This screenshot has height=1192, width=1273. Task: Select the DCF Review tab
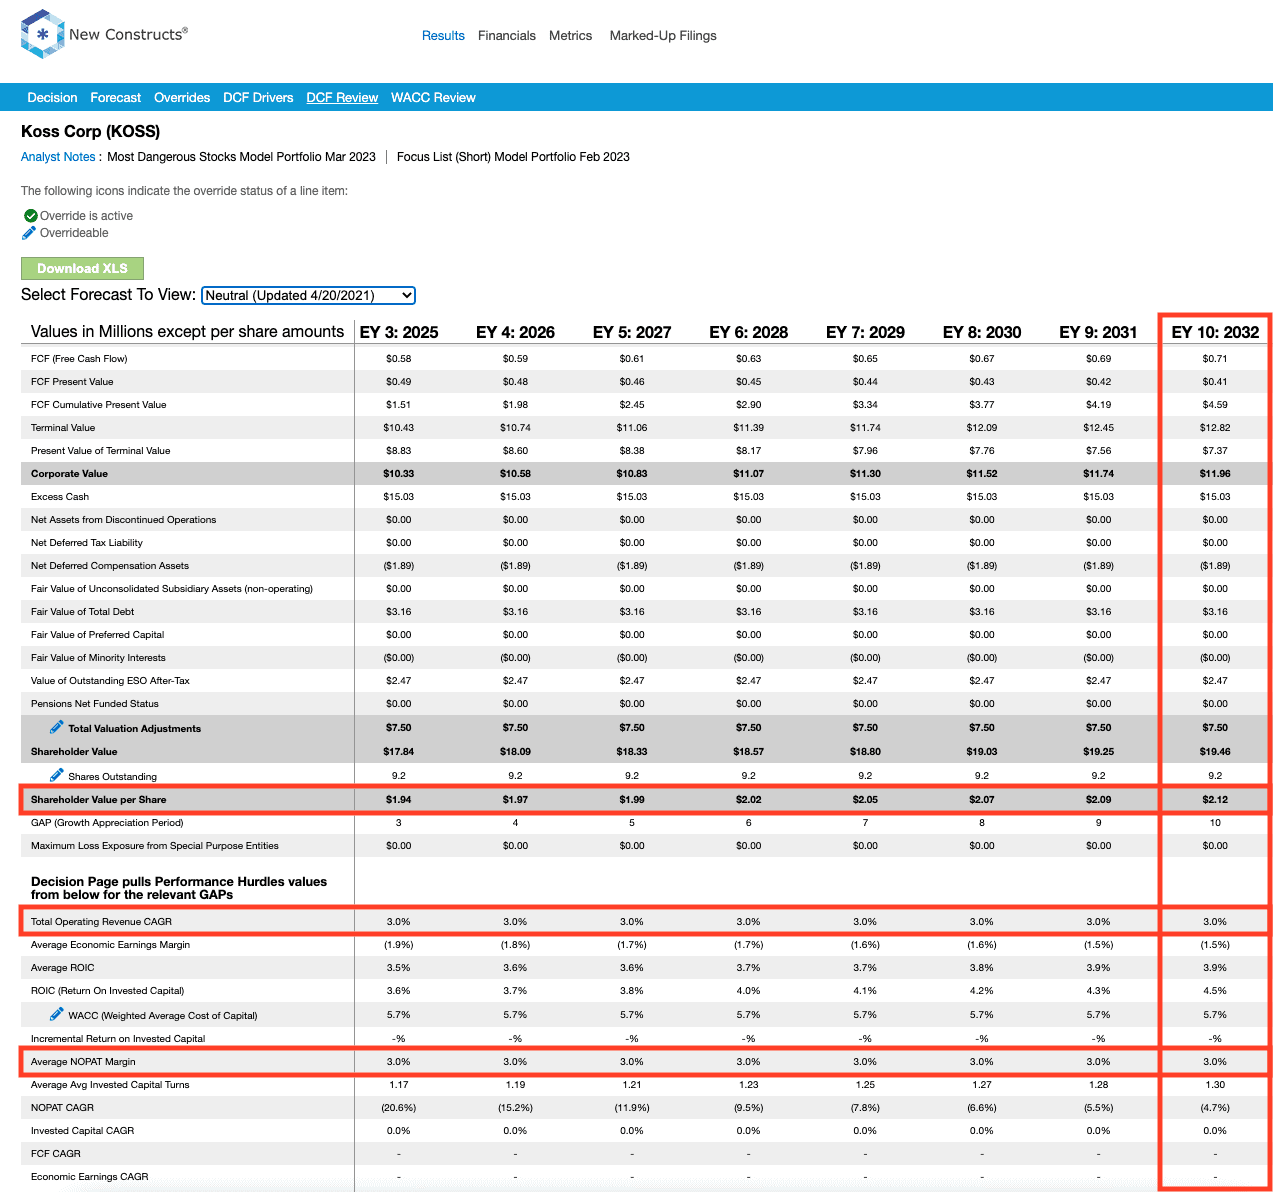pos(342,97)
